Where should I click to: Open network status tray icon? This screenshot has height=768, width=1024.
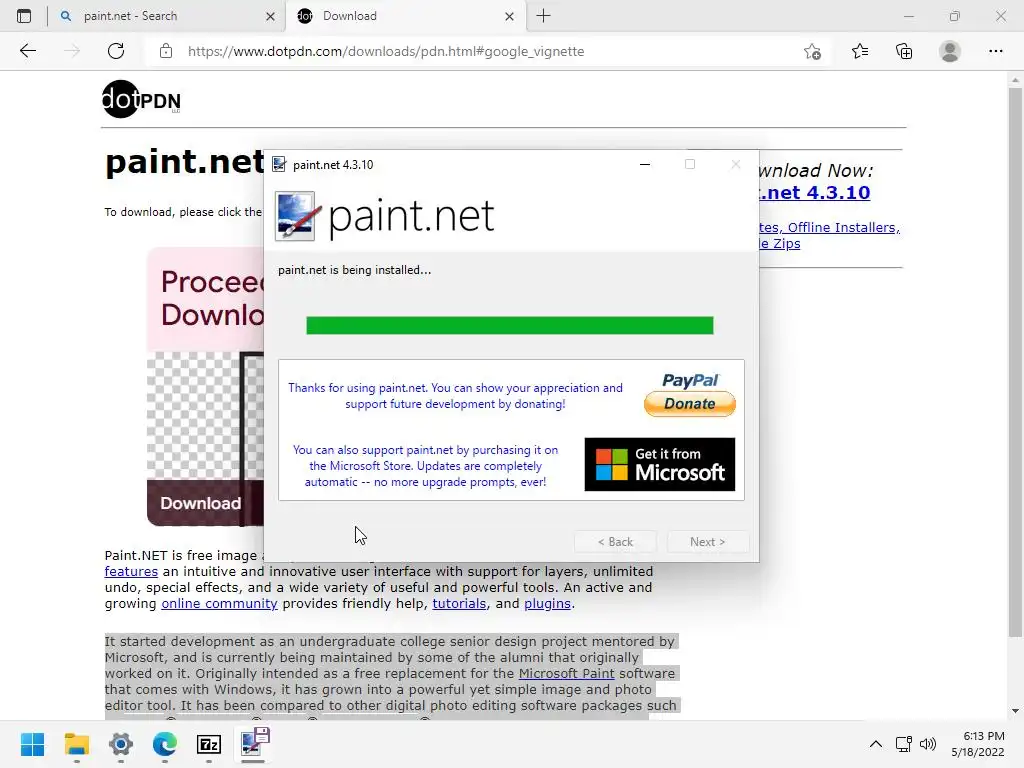(904, 744)
